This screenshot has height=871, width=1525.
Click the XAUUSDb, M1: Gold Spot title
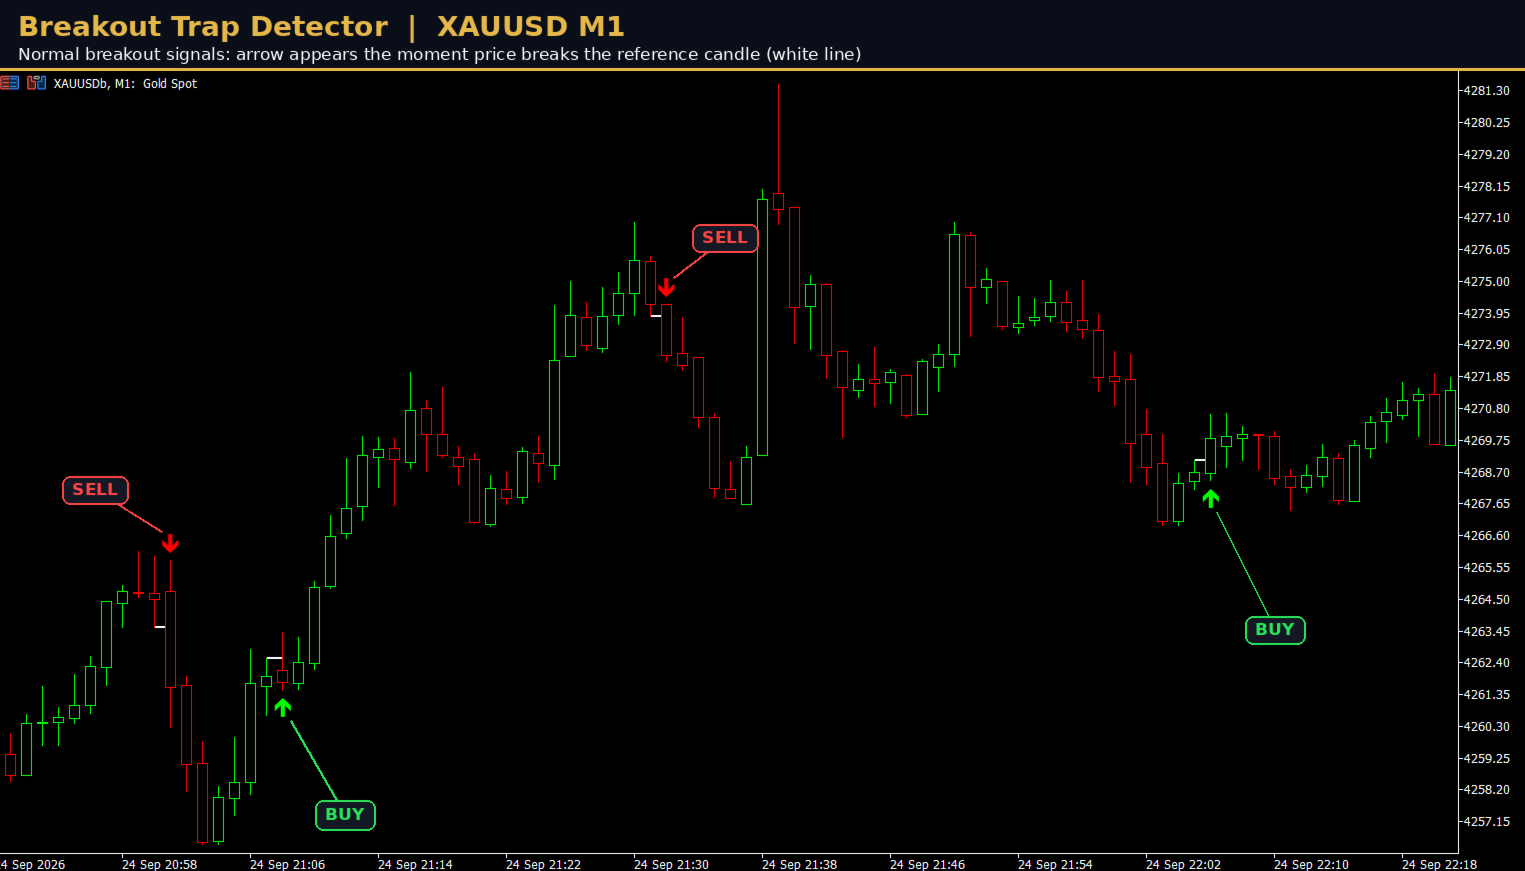125,84
